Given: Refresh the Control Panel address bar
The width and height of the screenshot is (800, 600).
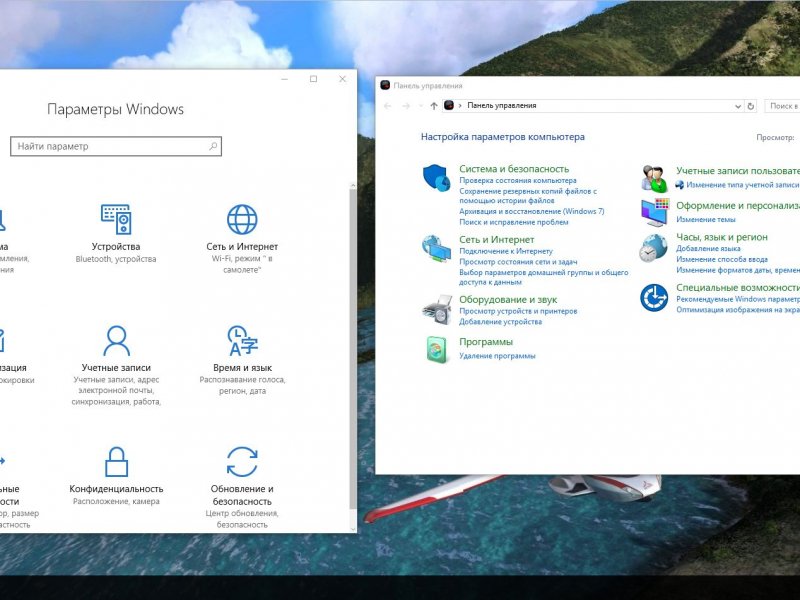Looking at the screenshot, I should (x=751, y=106).
